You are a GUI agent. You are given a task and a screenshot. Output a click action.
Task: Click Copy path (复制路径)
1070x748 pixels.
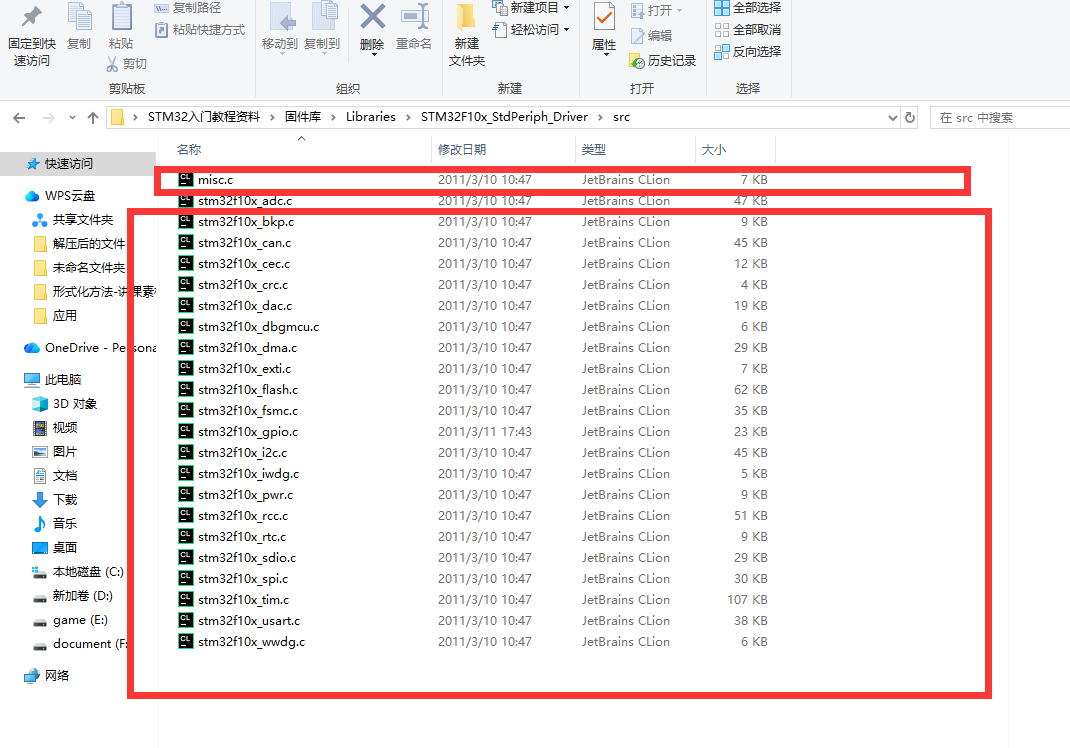pos(188,8)
